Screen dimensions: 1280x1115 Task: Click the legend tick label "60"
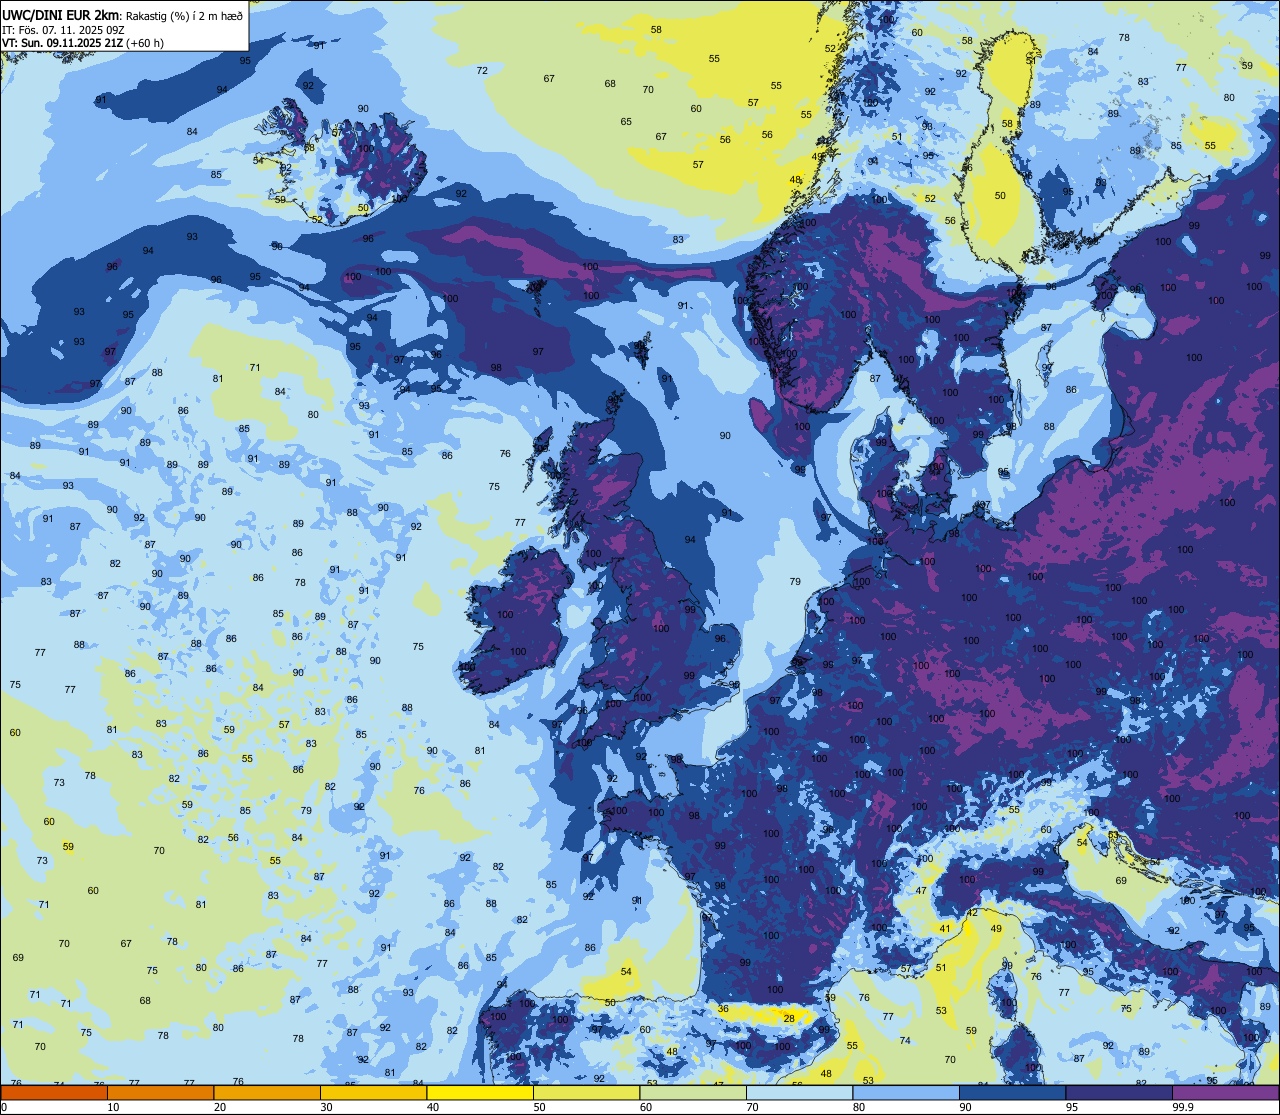(646, 1107)
